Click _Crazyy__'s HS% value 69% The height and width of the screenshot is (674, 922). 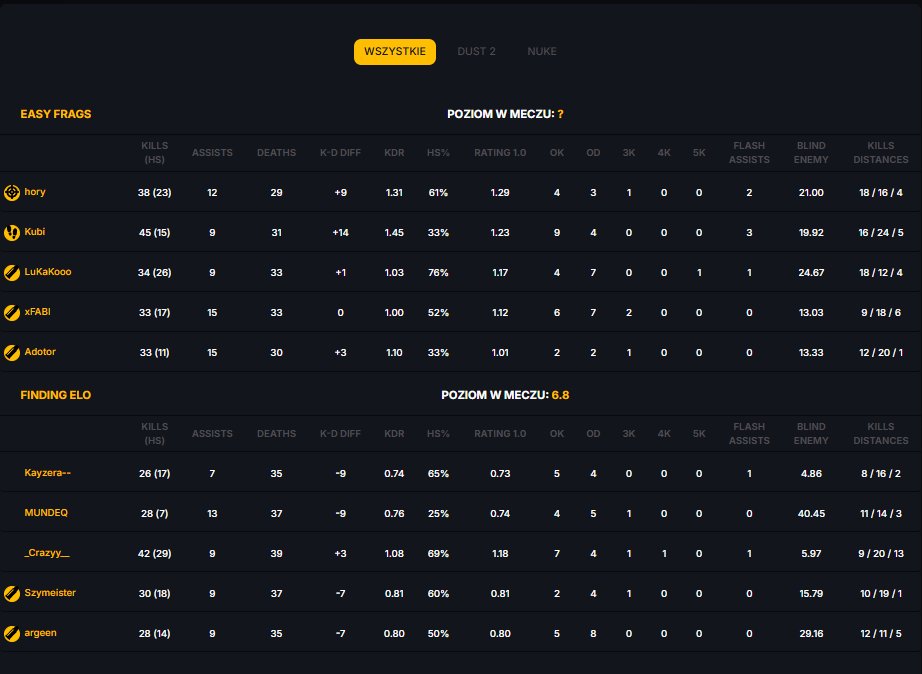click(438, 554)
